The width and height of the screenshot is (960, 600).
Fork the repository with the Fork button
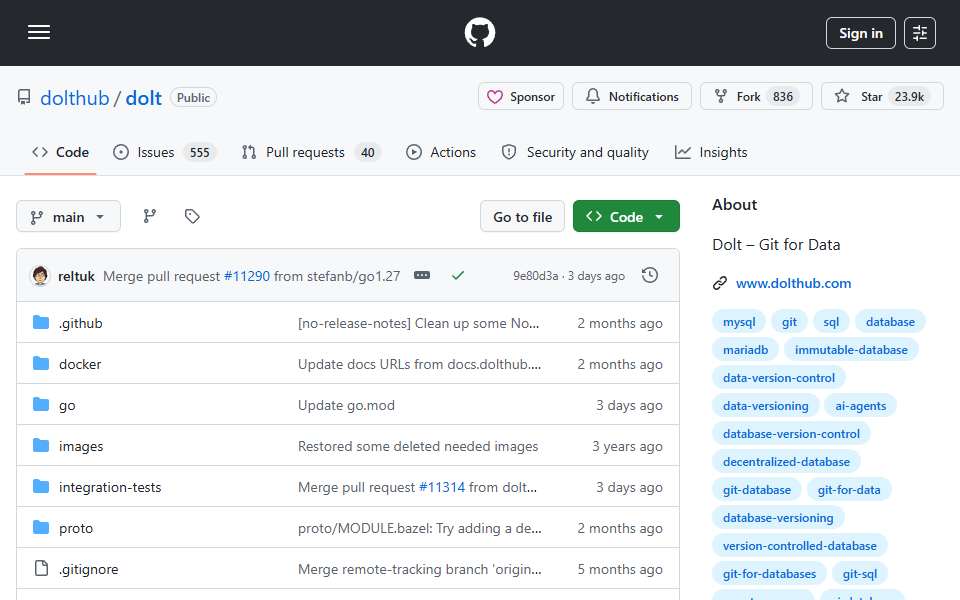[x=756, y=97]
